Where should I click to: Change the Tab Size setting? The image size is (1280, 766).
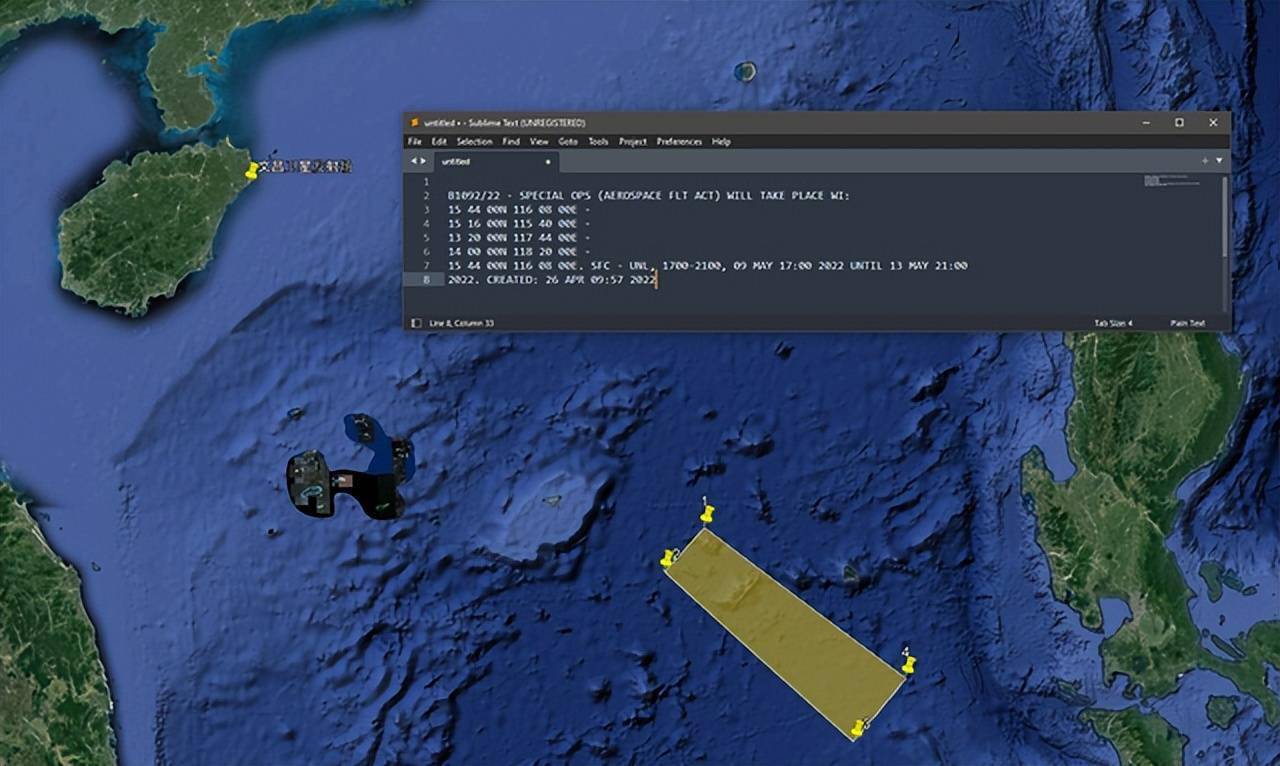click(x=1113, y=323)
